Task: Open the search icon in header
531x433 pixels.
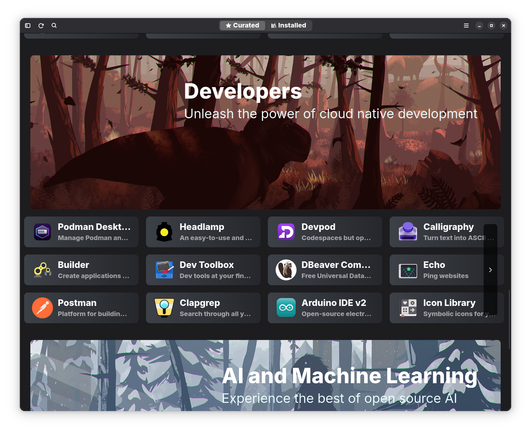Action: click(54, 25)
